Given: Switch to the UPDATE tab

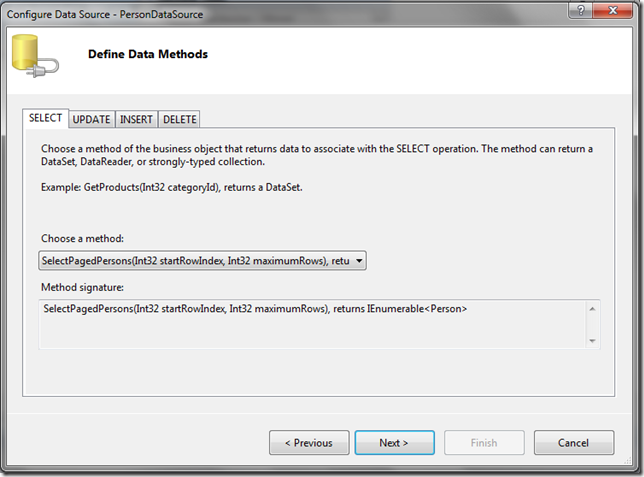Looking at the screenshot, I should (x=92, y=120).
